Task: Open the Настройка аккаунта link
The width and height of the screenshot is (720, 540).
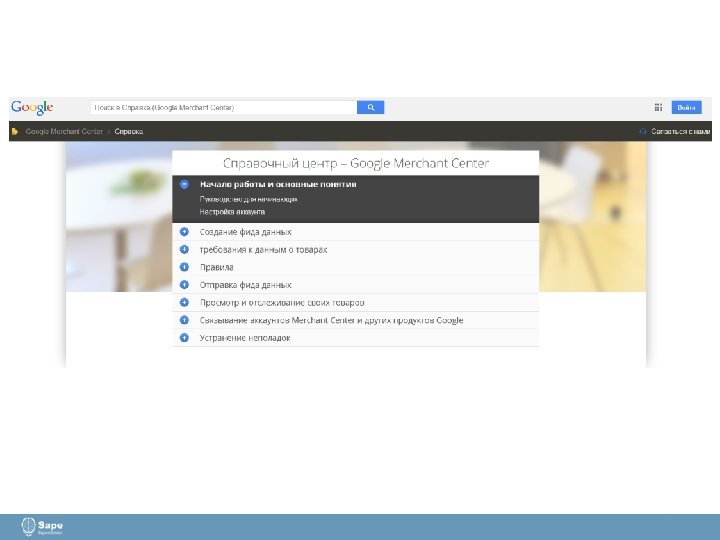Action: (232, 212)
